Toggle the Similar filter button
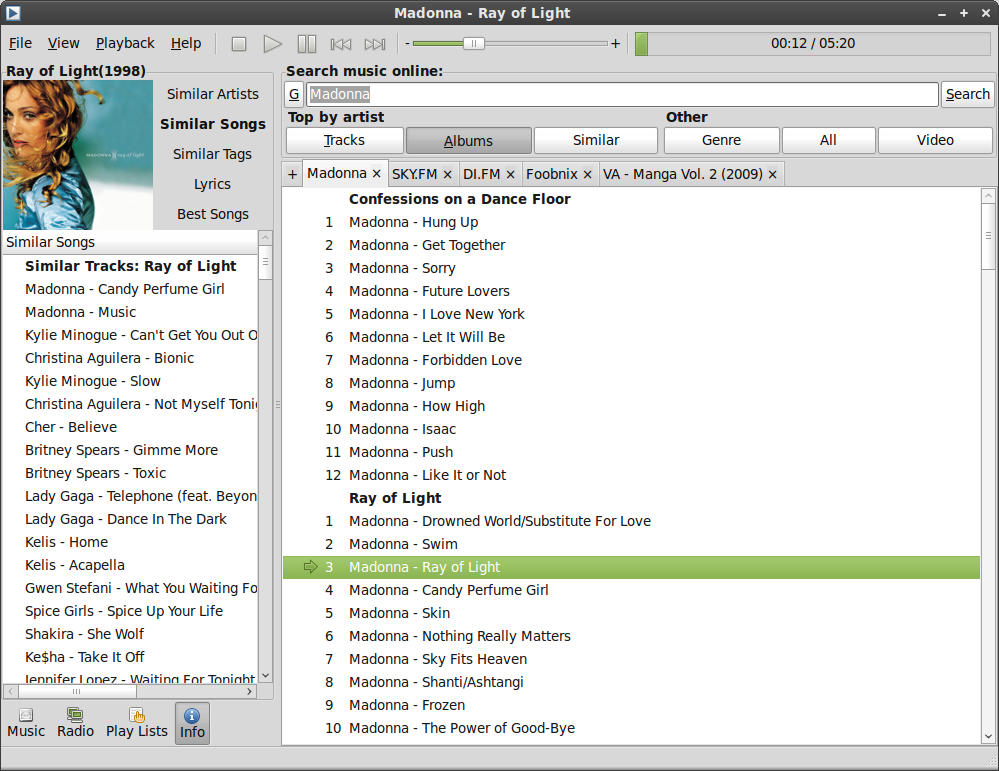This screenshot has width=999, height=771. click(596, 140)
